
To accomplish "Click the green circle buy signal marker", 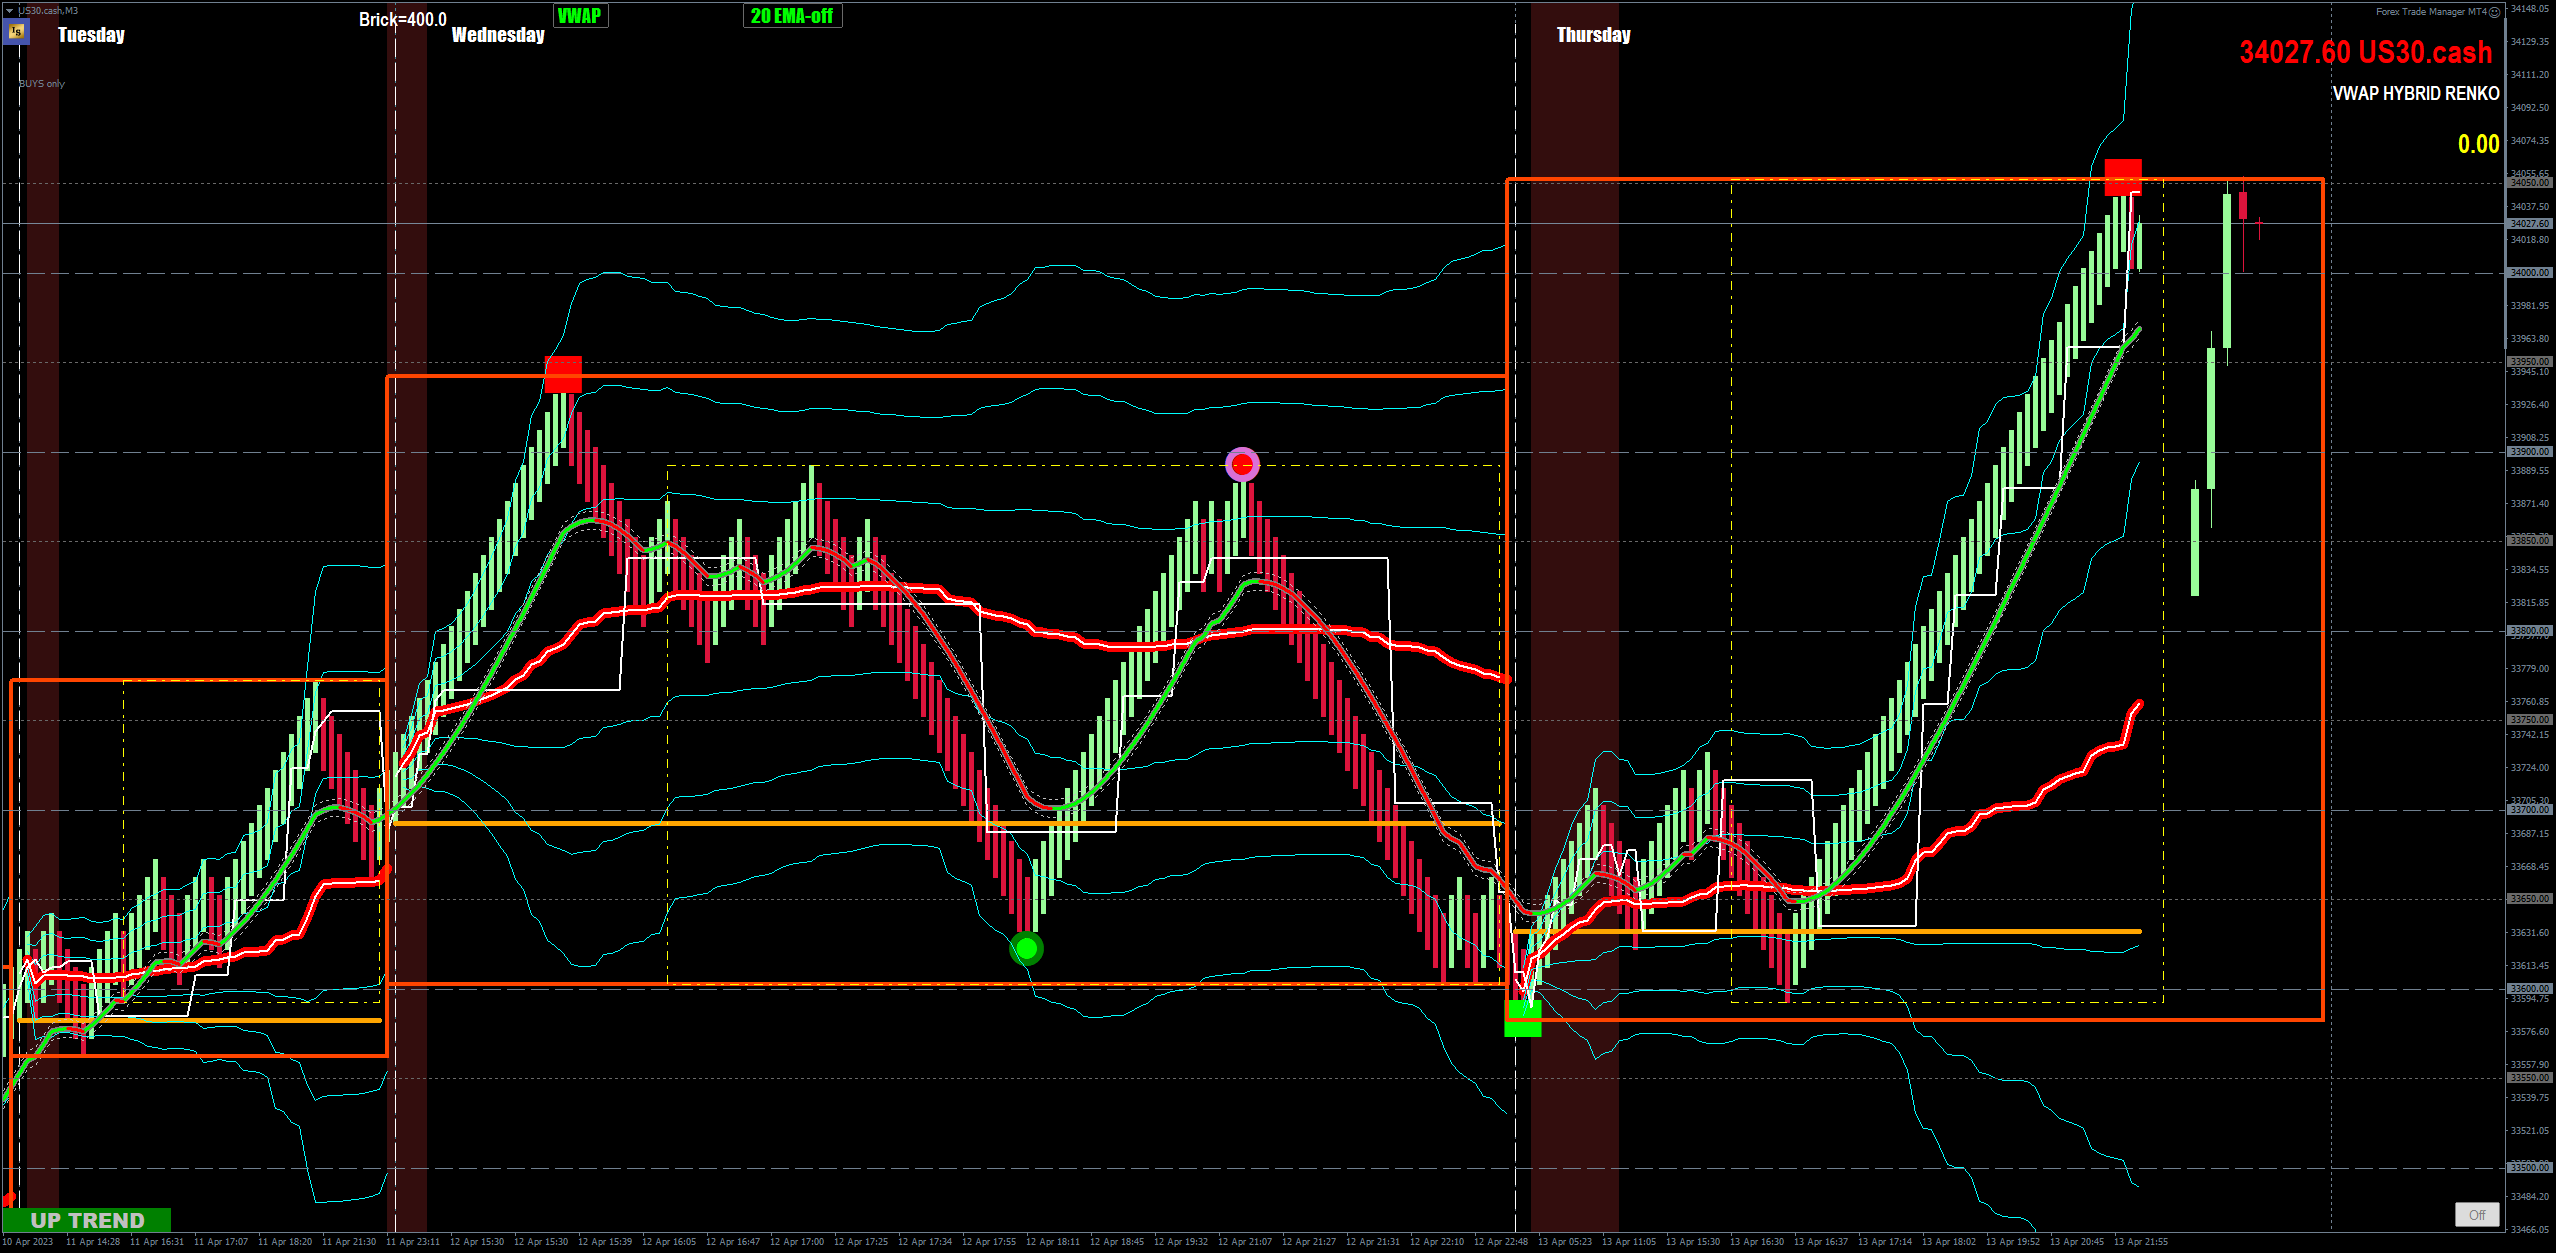I will 1026,947.
